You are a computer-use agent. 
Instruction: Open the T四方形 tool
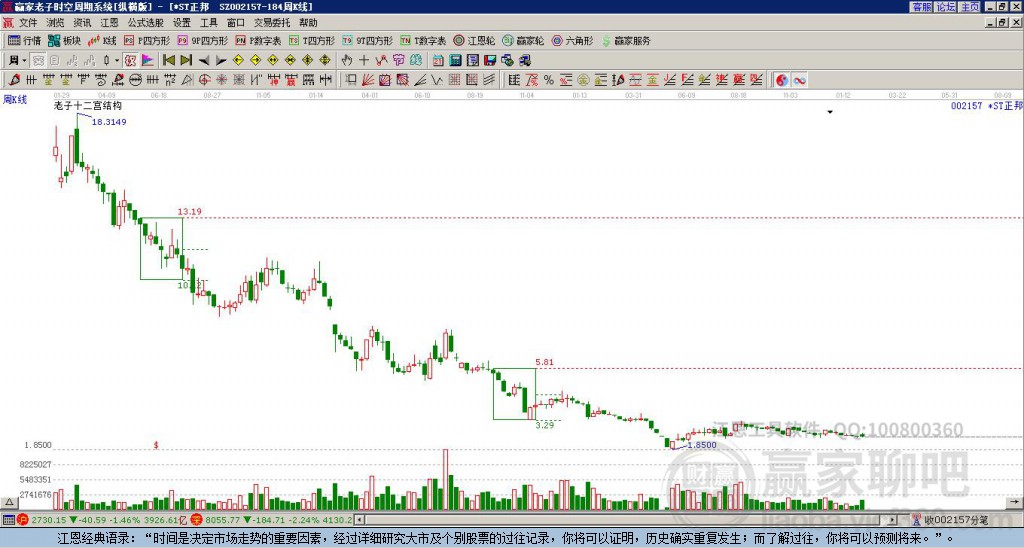point(312,40)
